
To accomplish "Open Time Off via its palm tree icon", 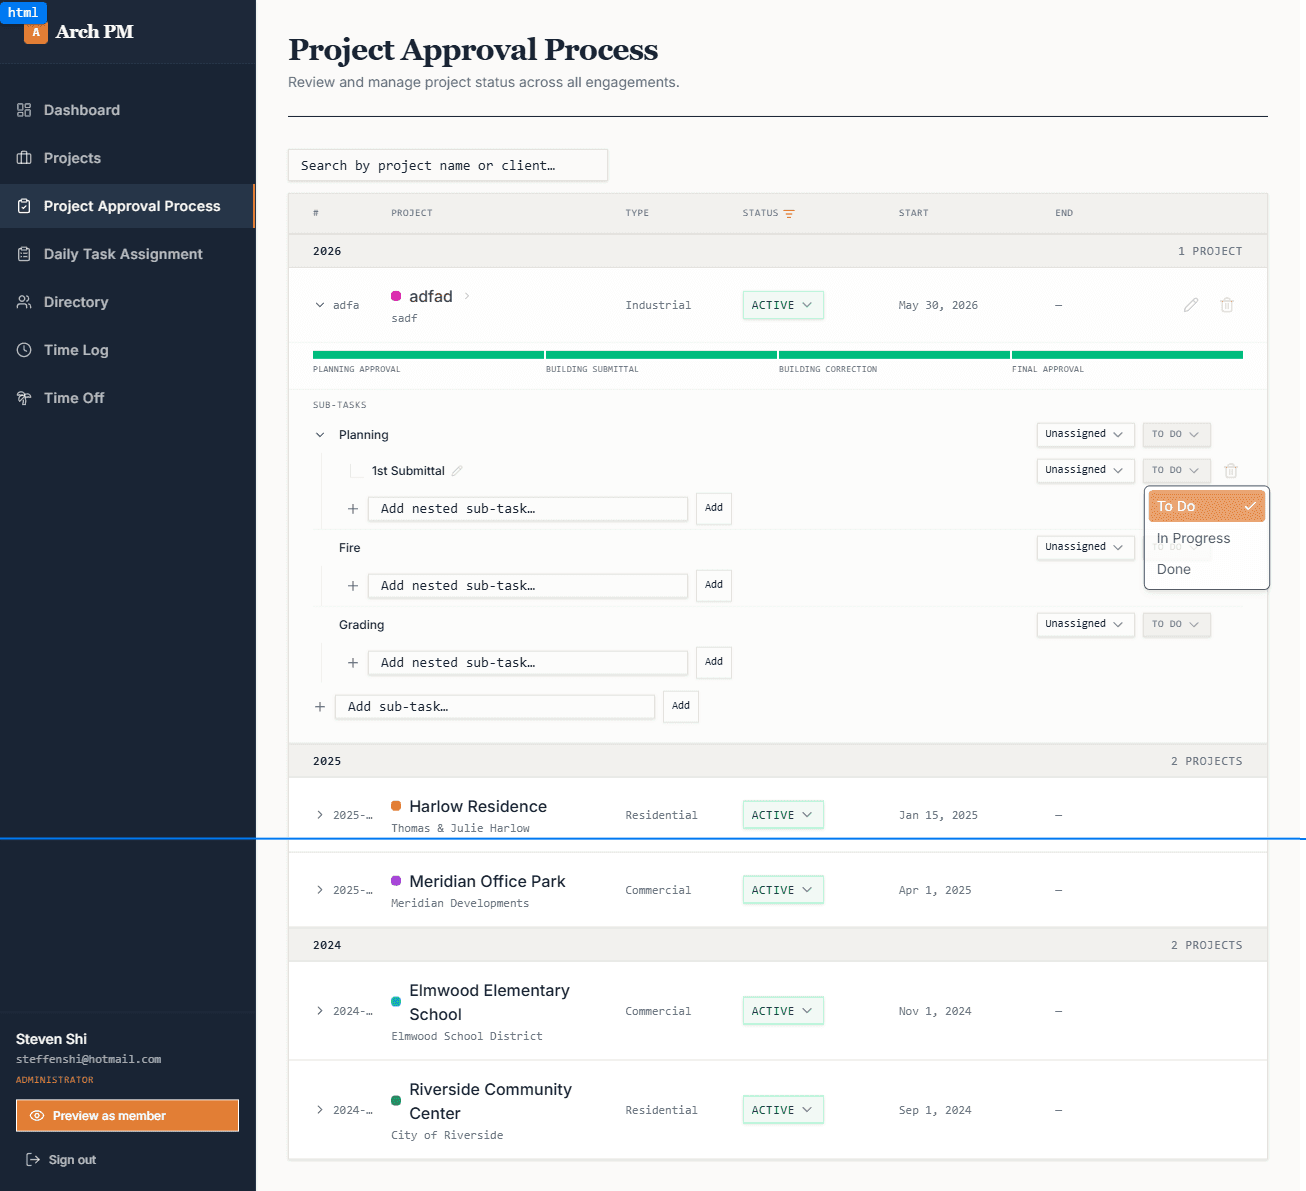I will [24, 398].
